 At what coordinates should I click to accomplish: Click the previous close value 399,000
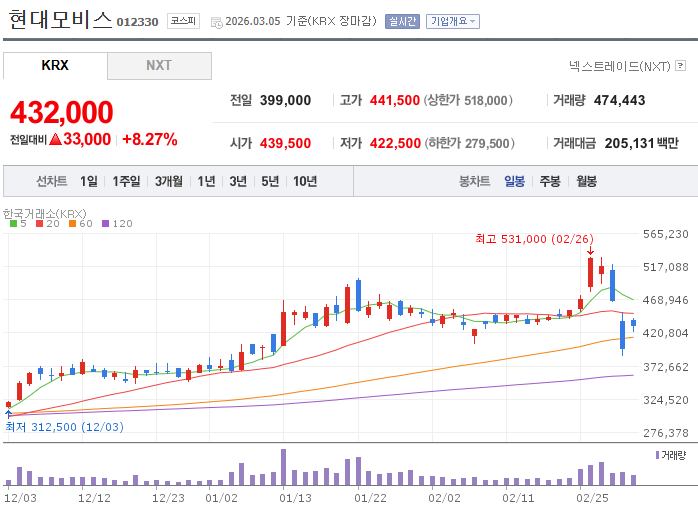[x=285, y=100]
